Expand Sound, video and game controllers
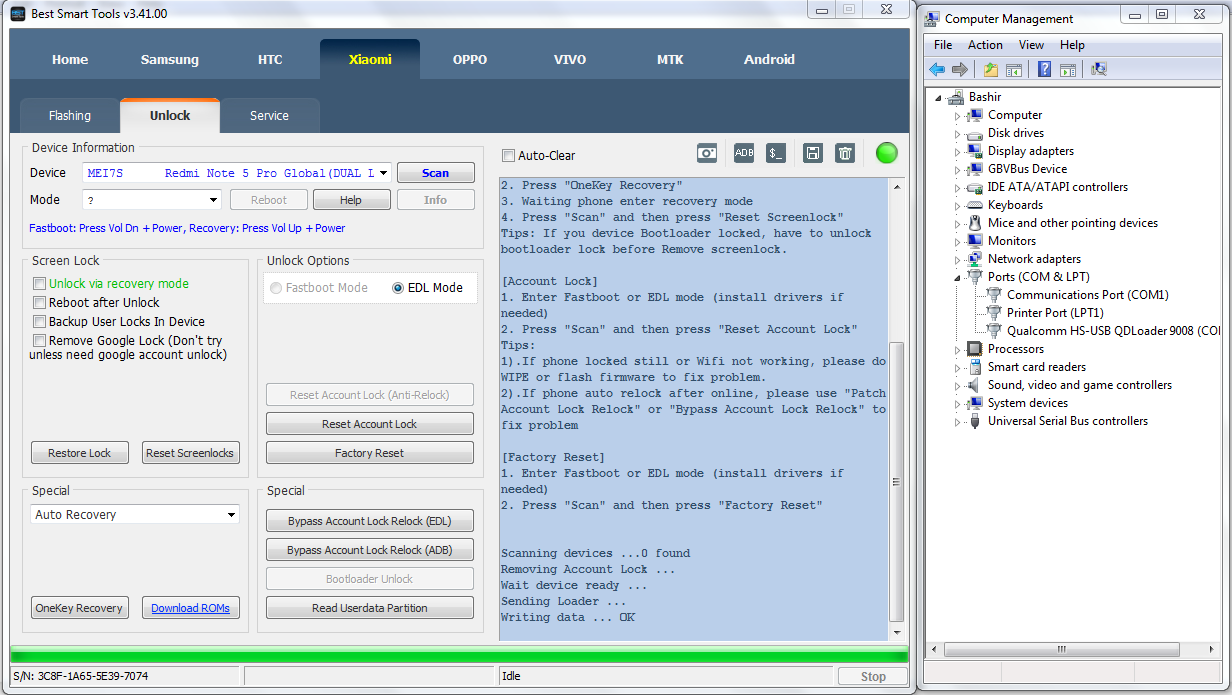Image resolution: width=1232 pixels, height=695 pixels. pyautogui.click(x=957, y=386)
